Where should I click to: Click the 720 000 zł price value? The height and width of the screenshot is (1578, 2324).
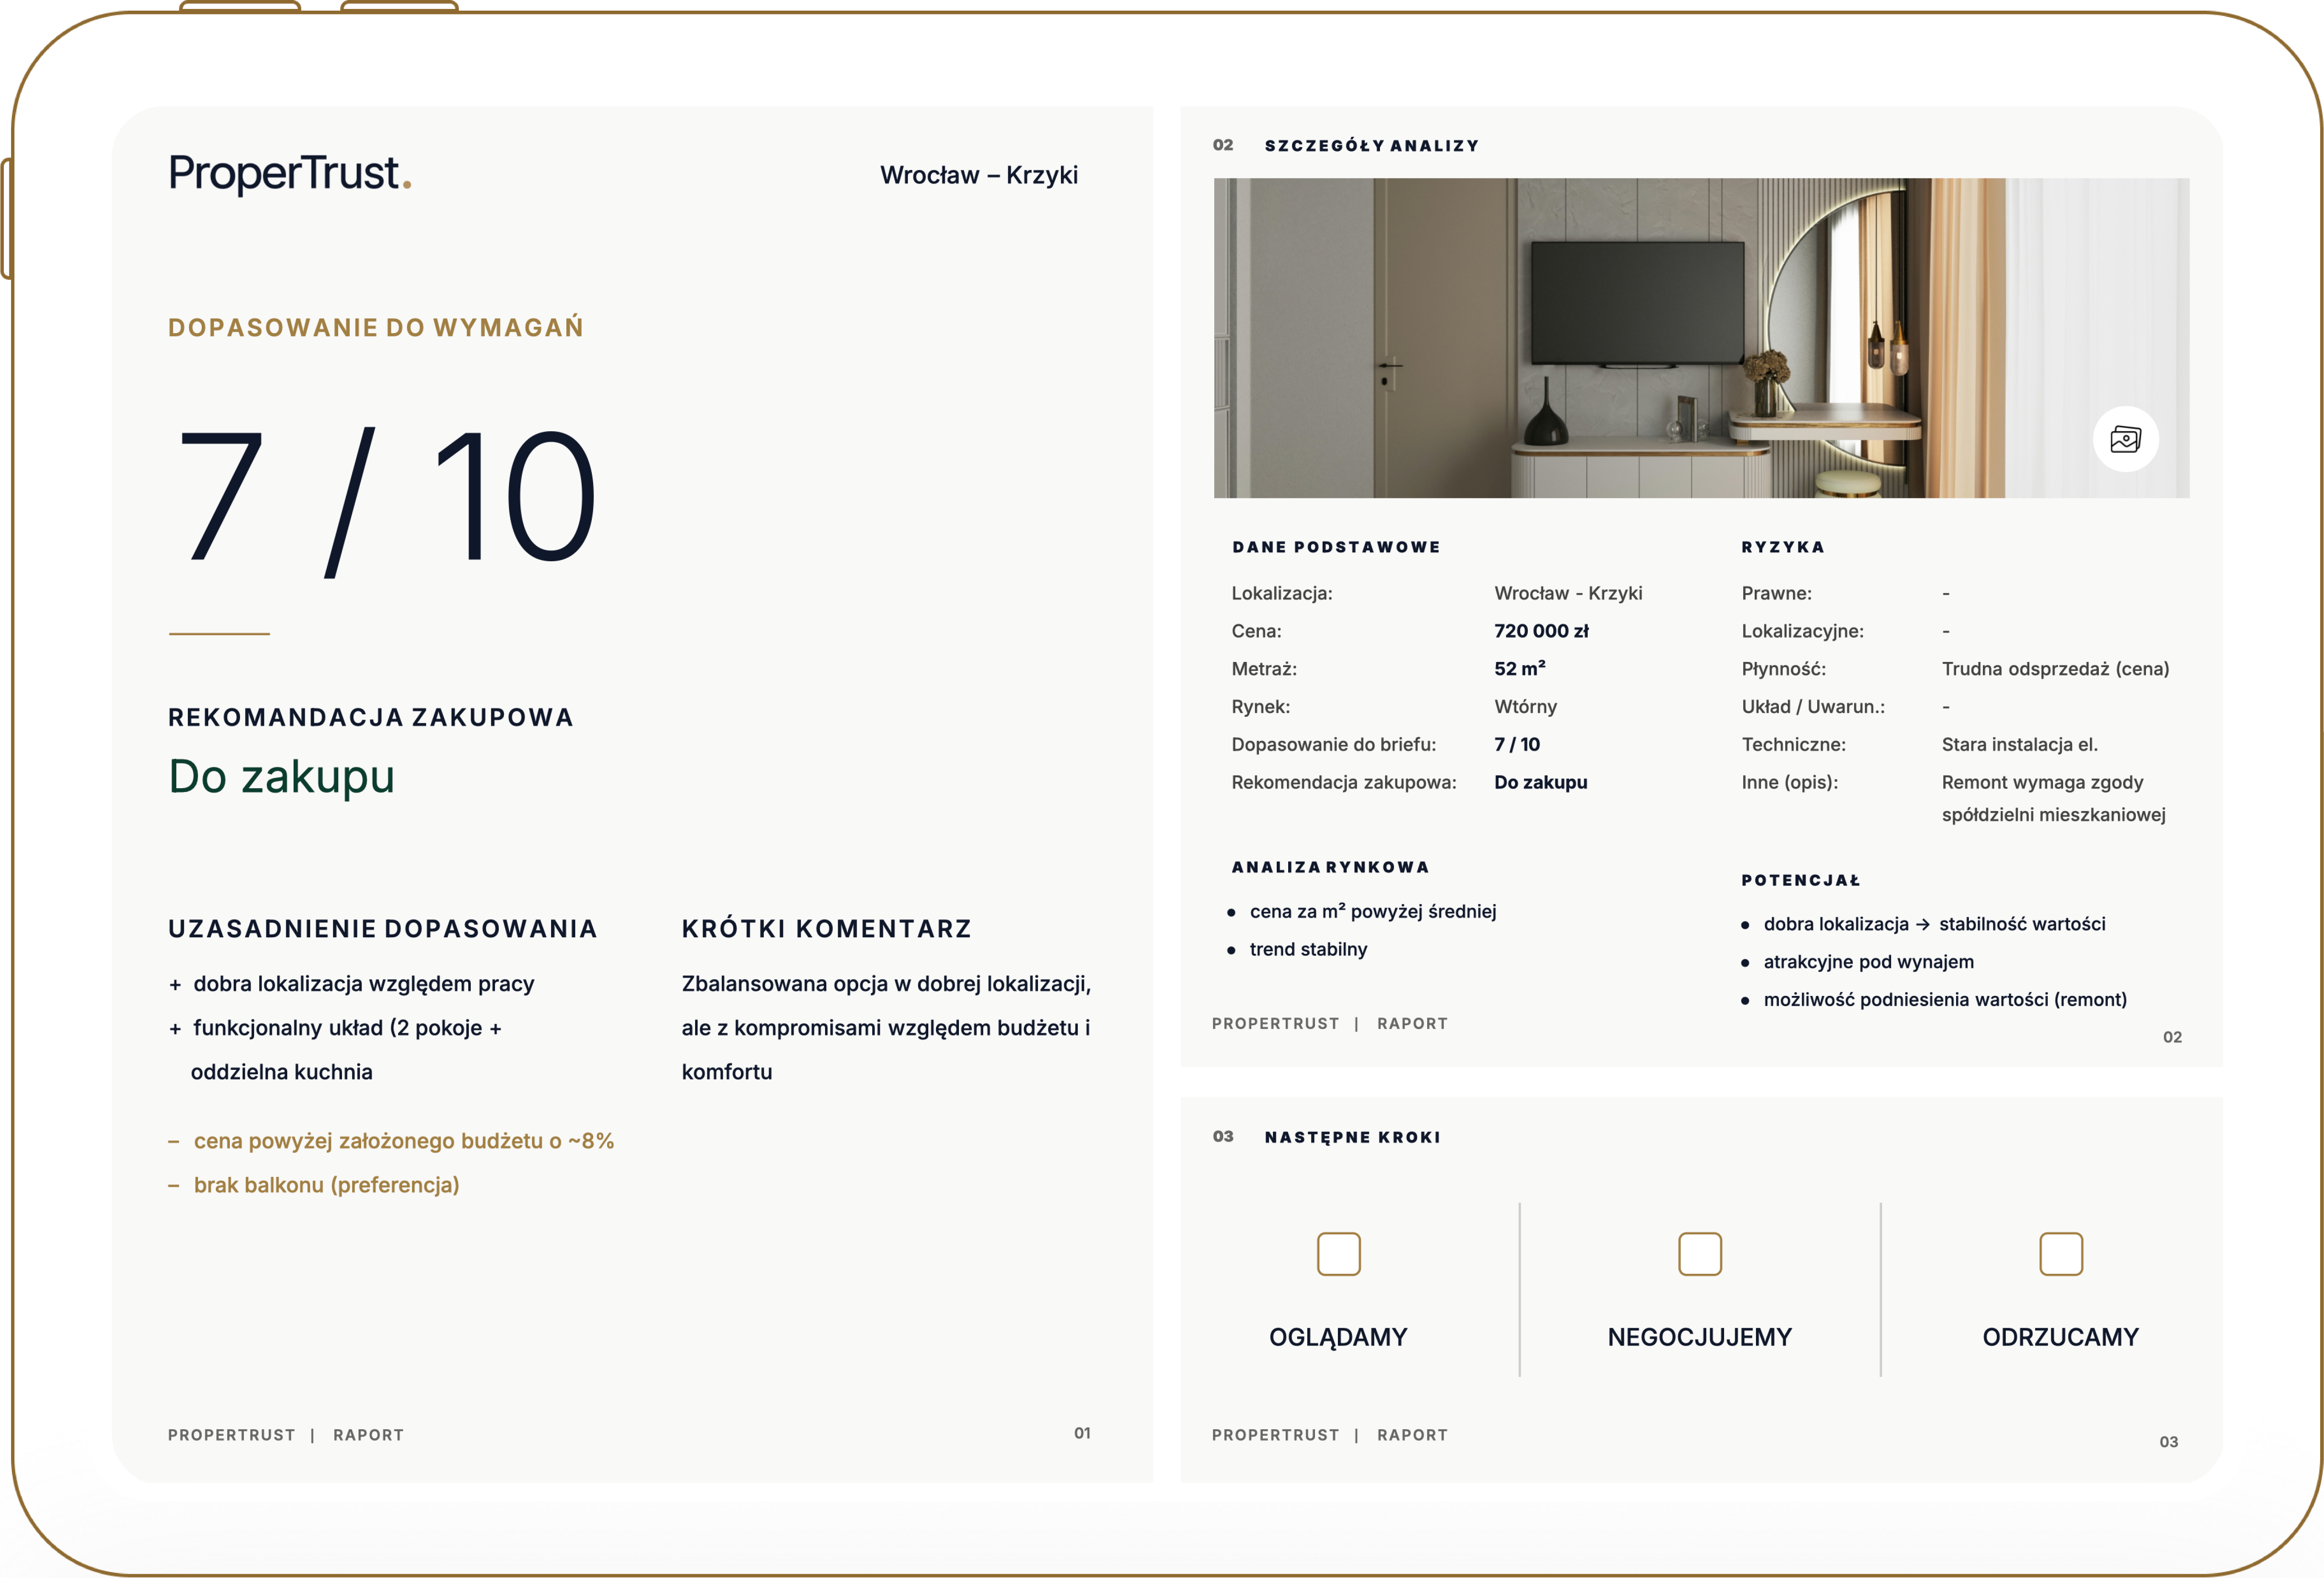pyautogui.click(x=1541, y=631)
